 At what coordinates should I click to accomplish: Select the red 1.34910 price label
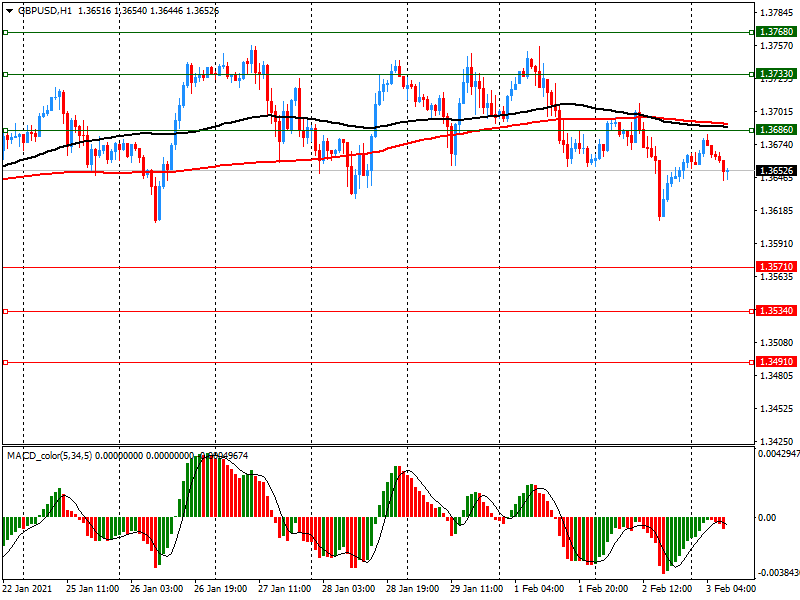(776, 362)
